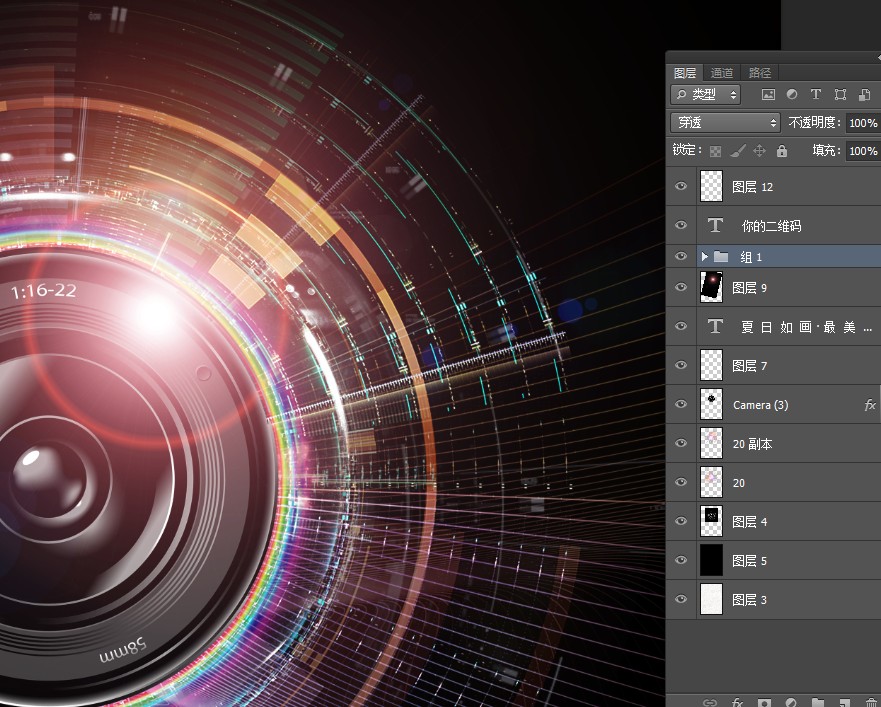This screenshot has width=881, height=707.
Task: Select the layer name 图层 9
Action: tap(750, 288)
